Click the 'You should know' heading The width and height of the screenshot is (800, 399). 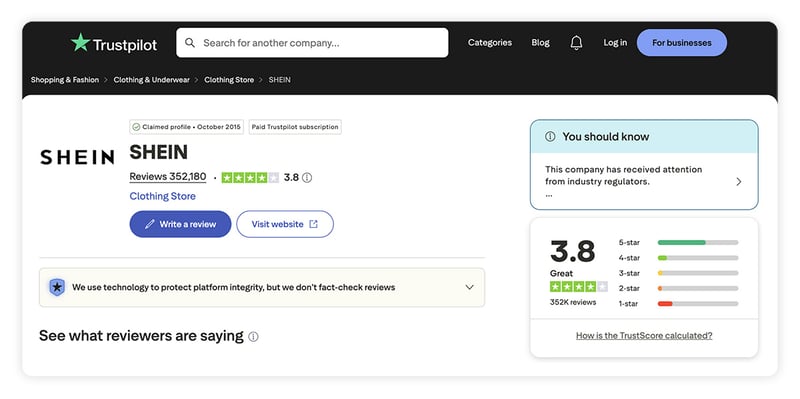pyautogui.click(x=606, y=137)
